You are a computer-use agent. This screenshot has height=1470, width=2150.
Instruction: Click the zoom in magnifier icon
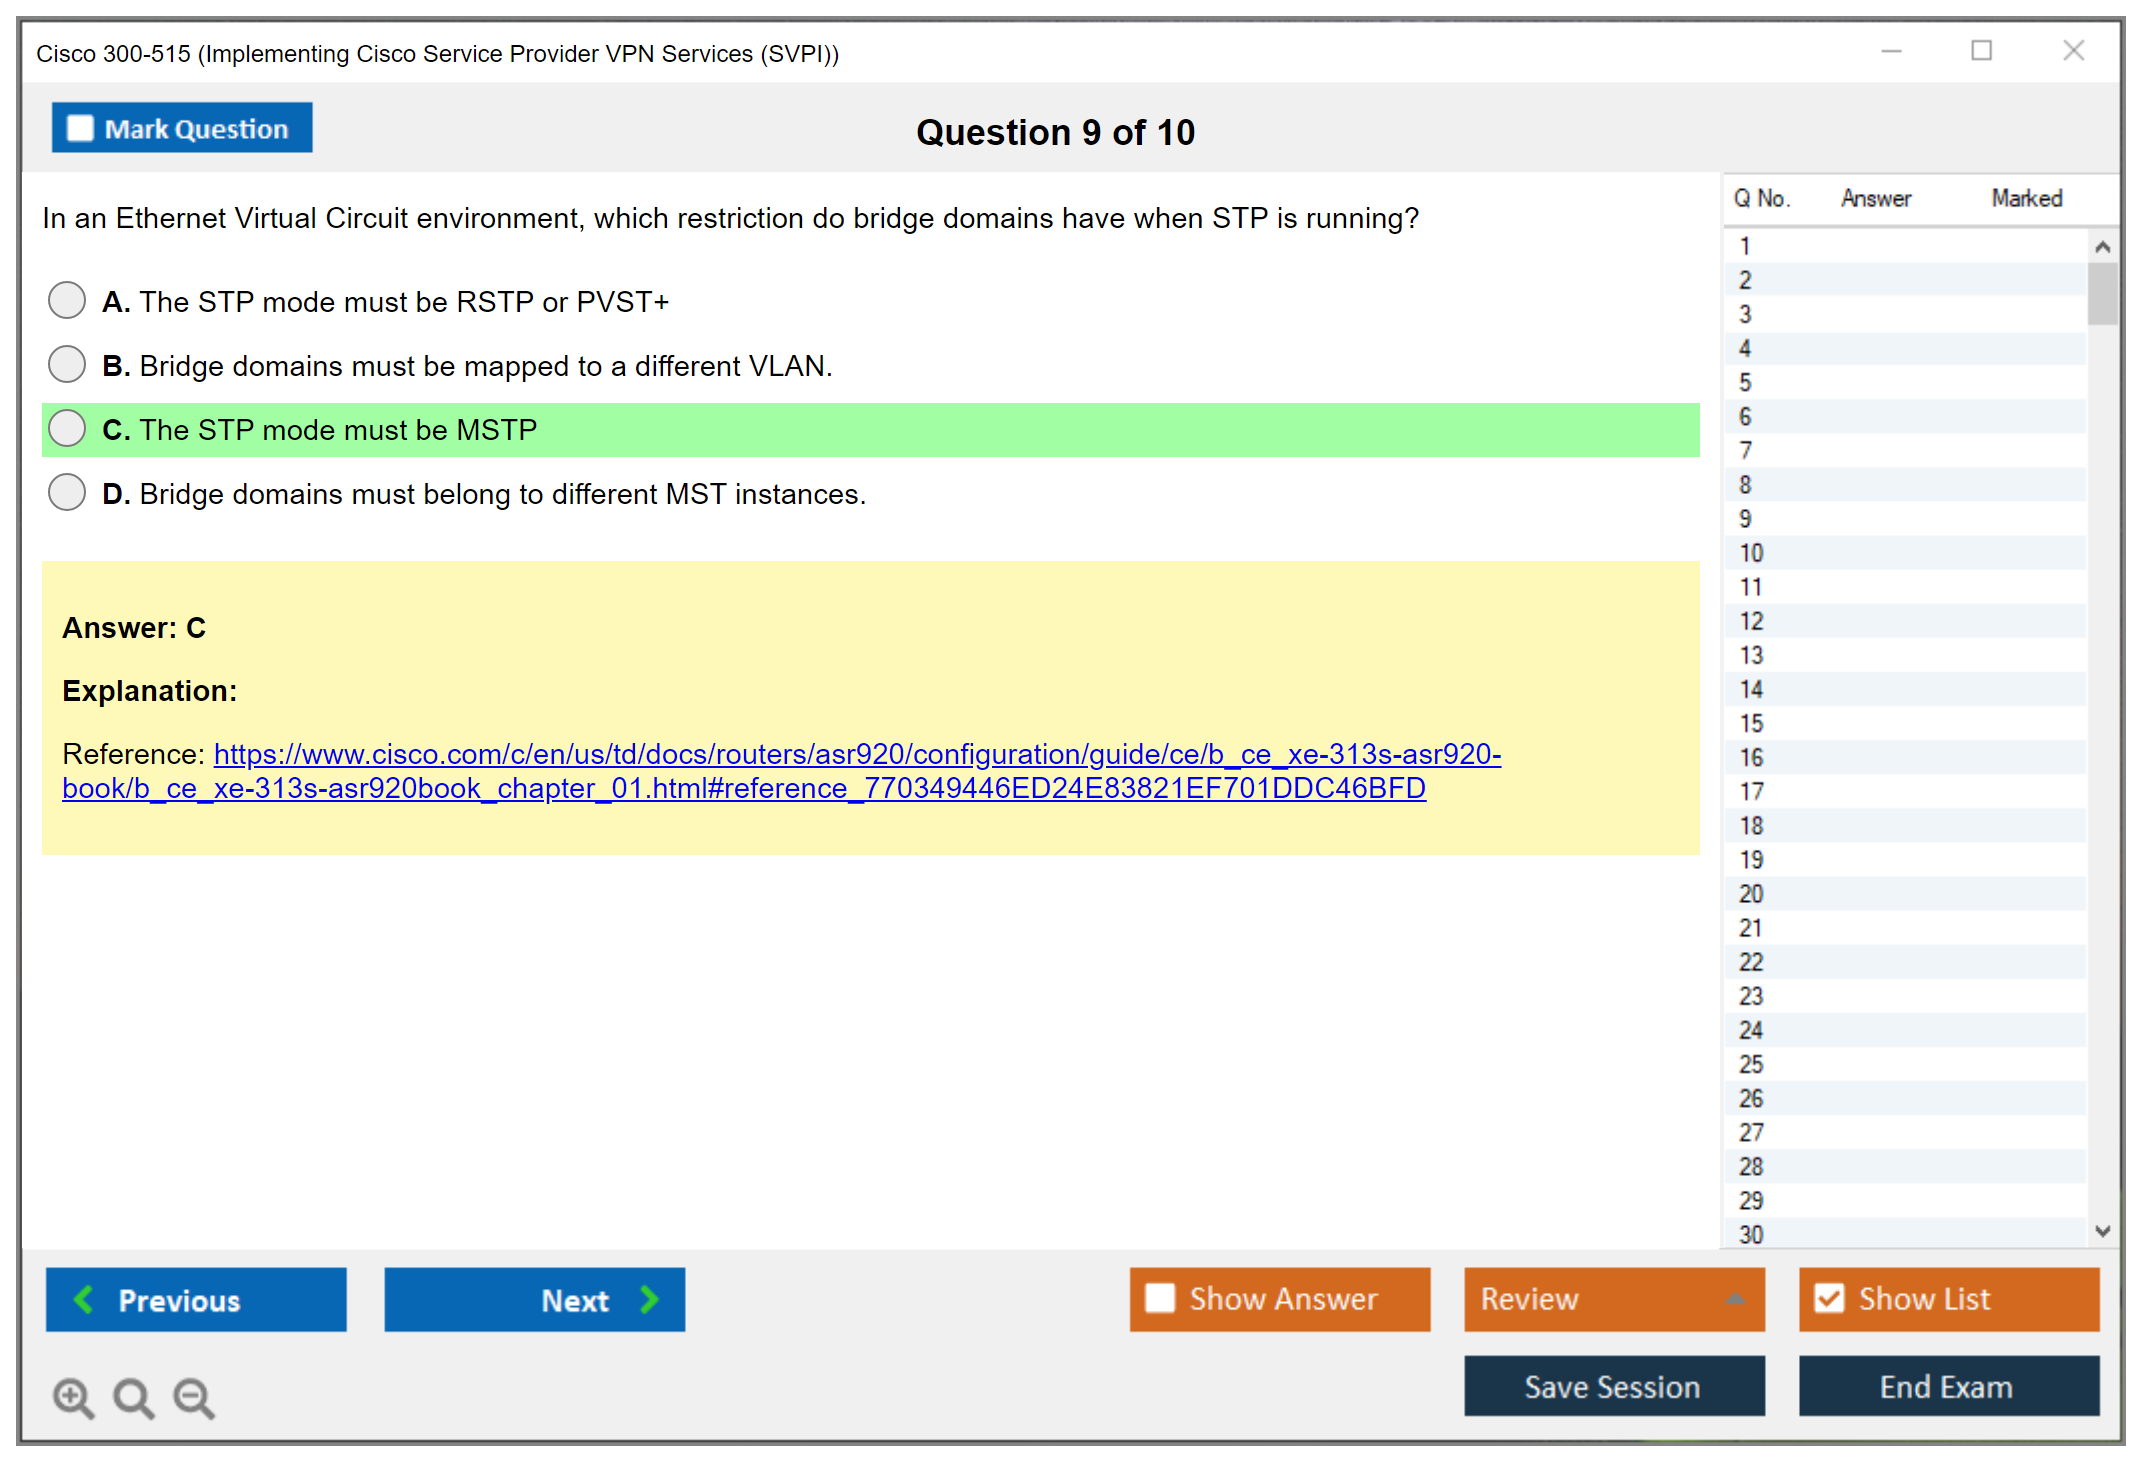(73, 1397)
